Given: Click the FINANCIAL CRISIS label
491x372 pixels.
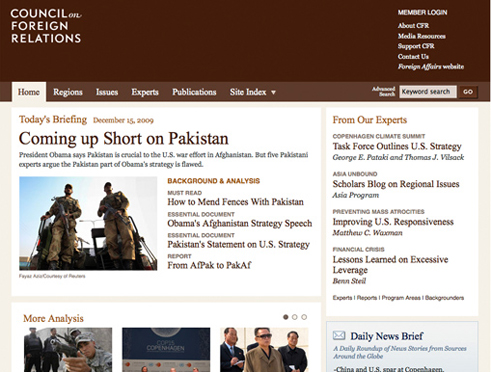Looking at the screenshot, I should pos(358,249).
